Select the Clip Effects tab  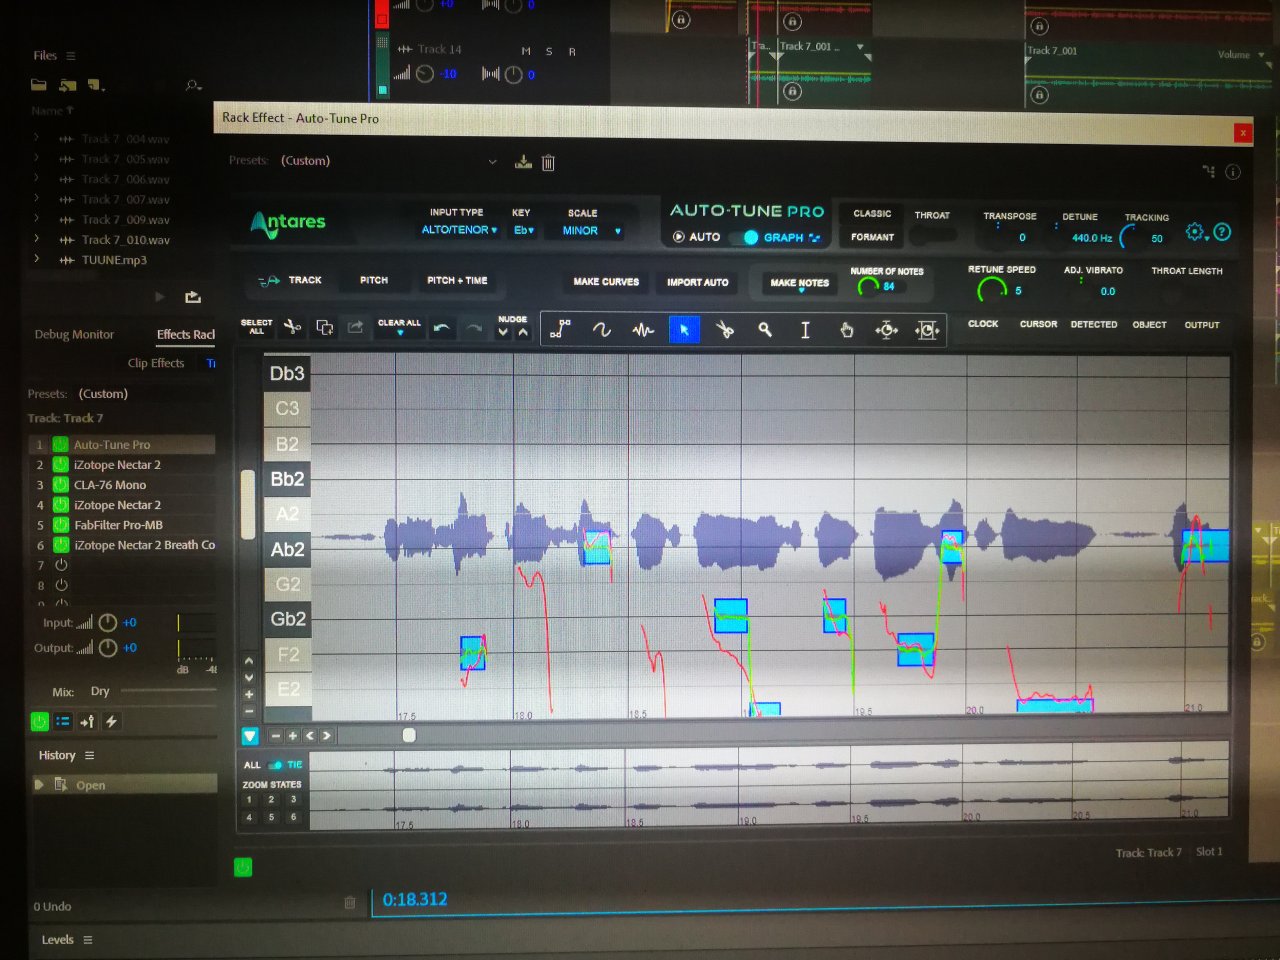tap(156, 363)
